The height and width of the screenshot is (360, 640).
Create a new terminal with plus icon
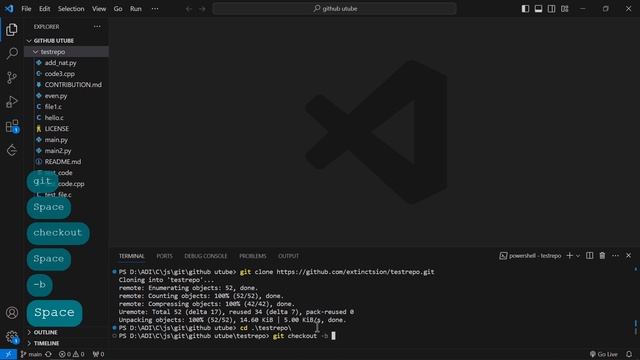tap(570, 256)
